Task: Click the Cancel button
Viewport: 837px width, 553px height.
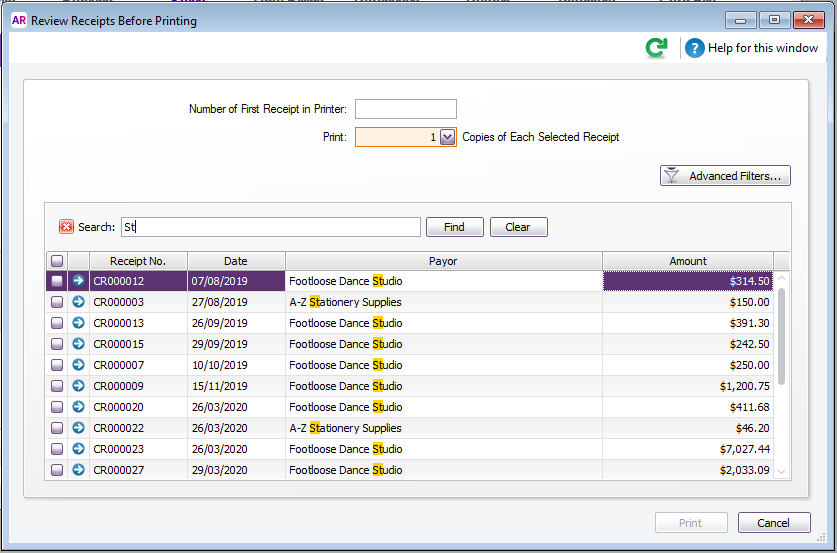Action: (x=773, y=523)
